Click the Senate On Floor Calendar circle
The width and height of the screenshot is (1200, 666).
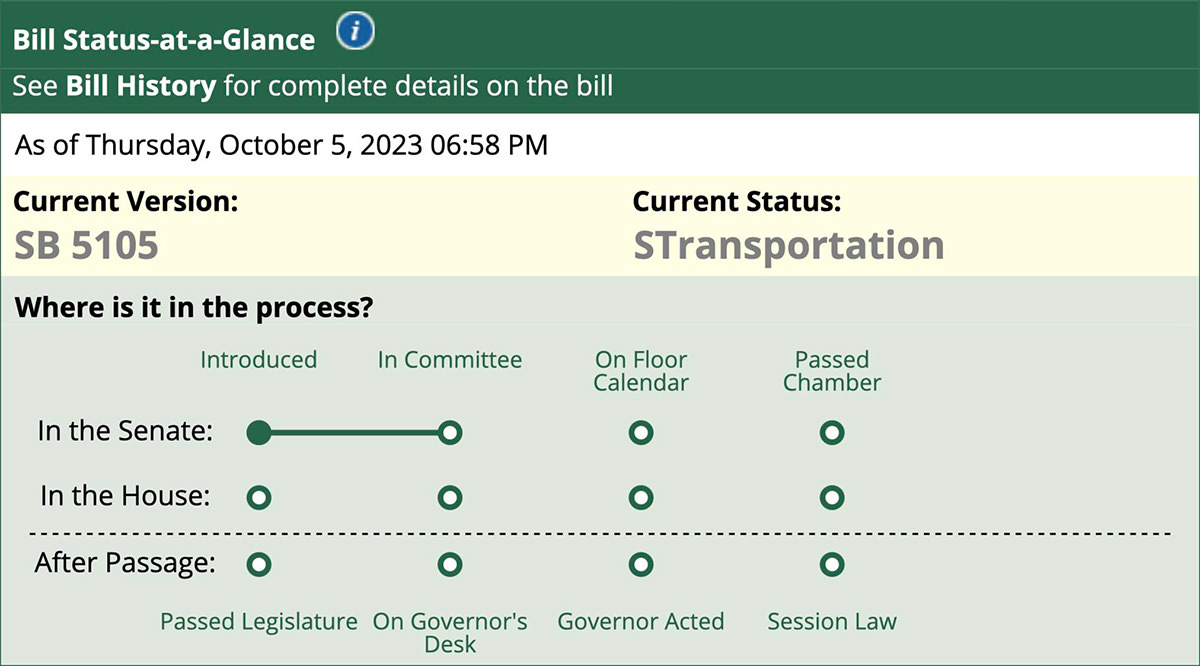[x=641, y=433]
